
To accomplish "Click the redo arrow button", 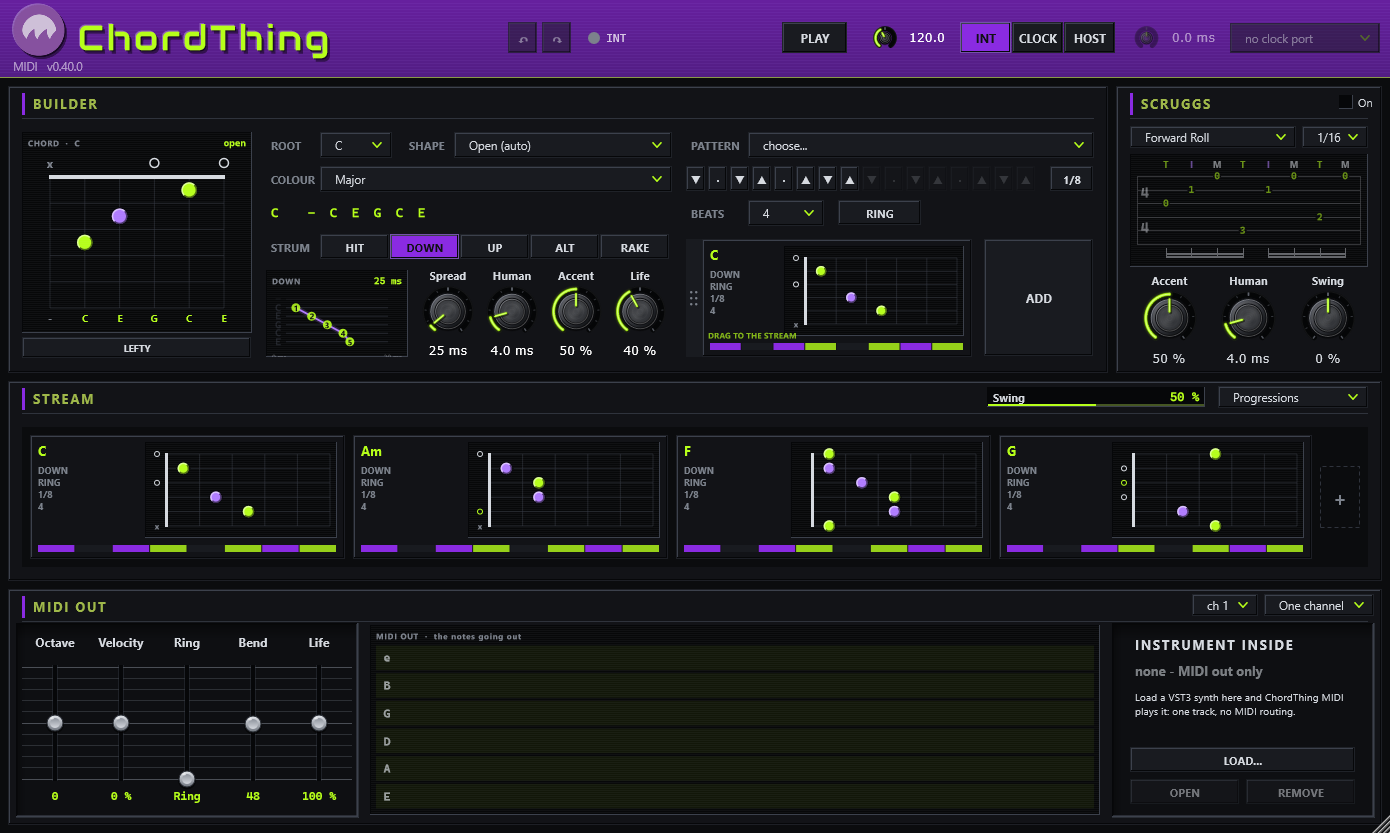I will pos(557,38).
